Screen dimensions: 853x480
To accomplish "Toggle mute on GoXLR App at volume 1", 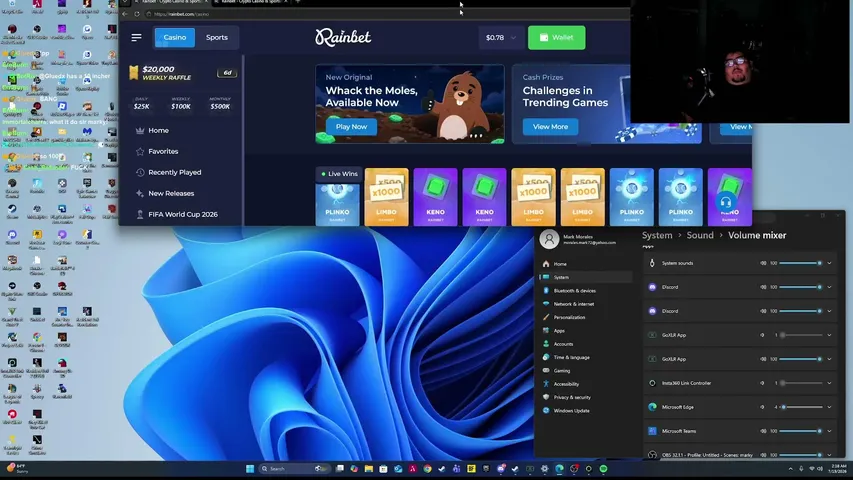I will [x=762, y=335].
